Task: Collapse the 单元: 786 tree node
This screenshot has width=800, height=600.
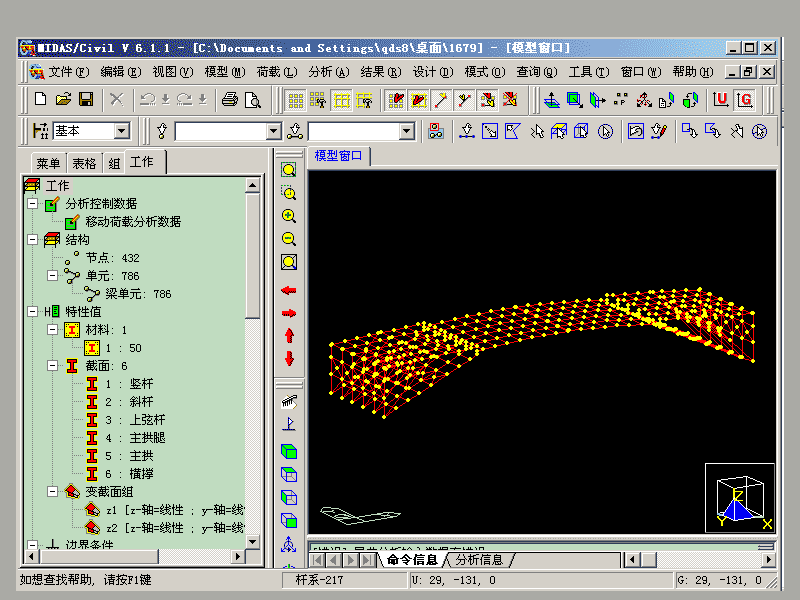Action: pos(53,276)
